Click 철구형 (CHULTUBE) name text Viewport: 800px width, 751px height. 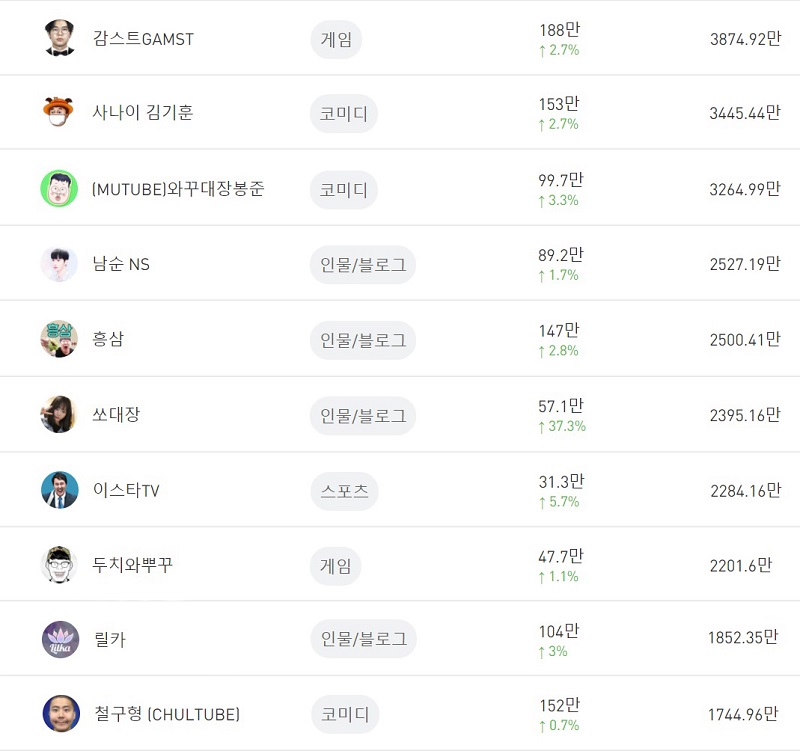167,714
